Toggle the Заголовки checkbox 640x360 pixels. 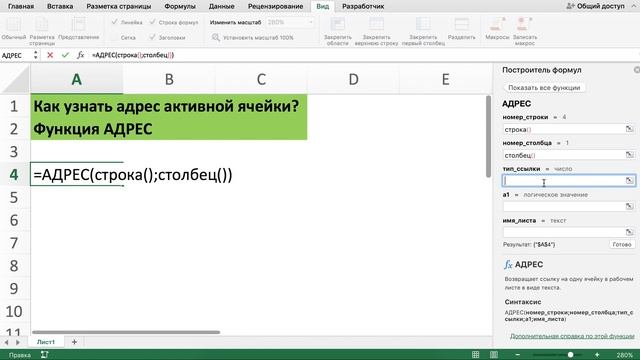pos(152,37)
